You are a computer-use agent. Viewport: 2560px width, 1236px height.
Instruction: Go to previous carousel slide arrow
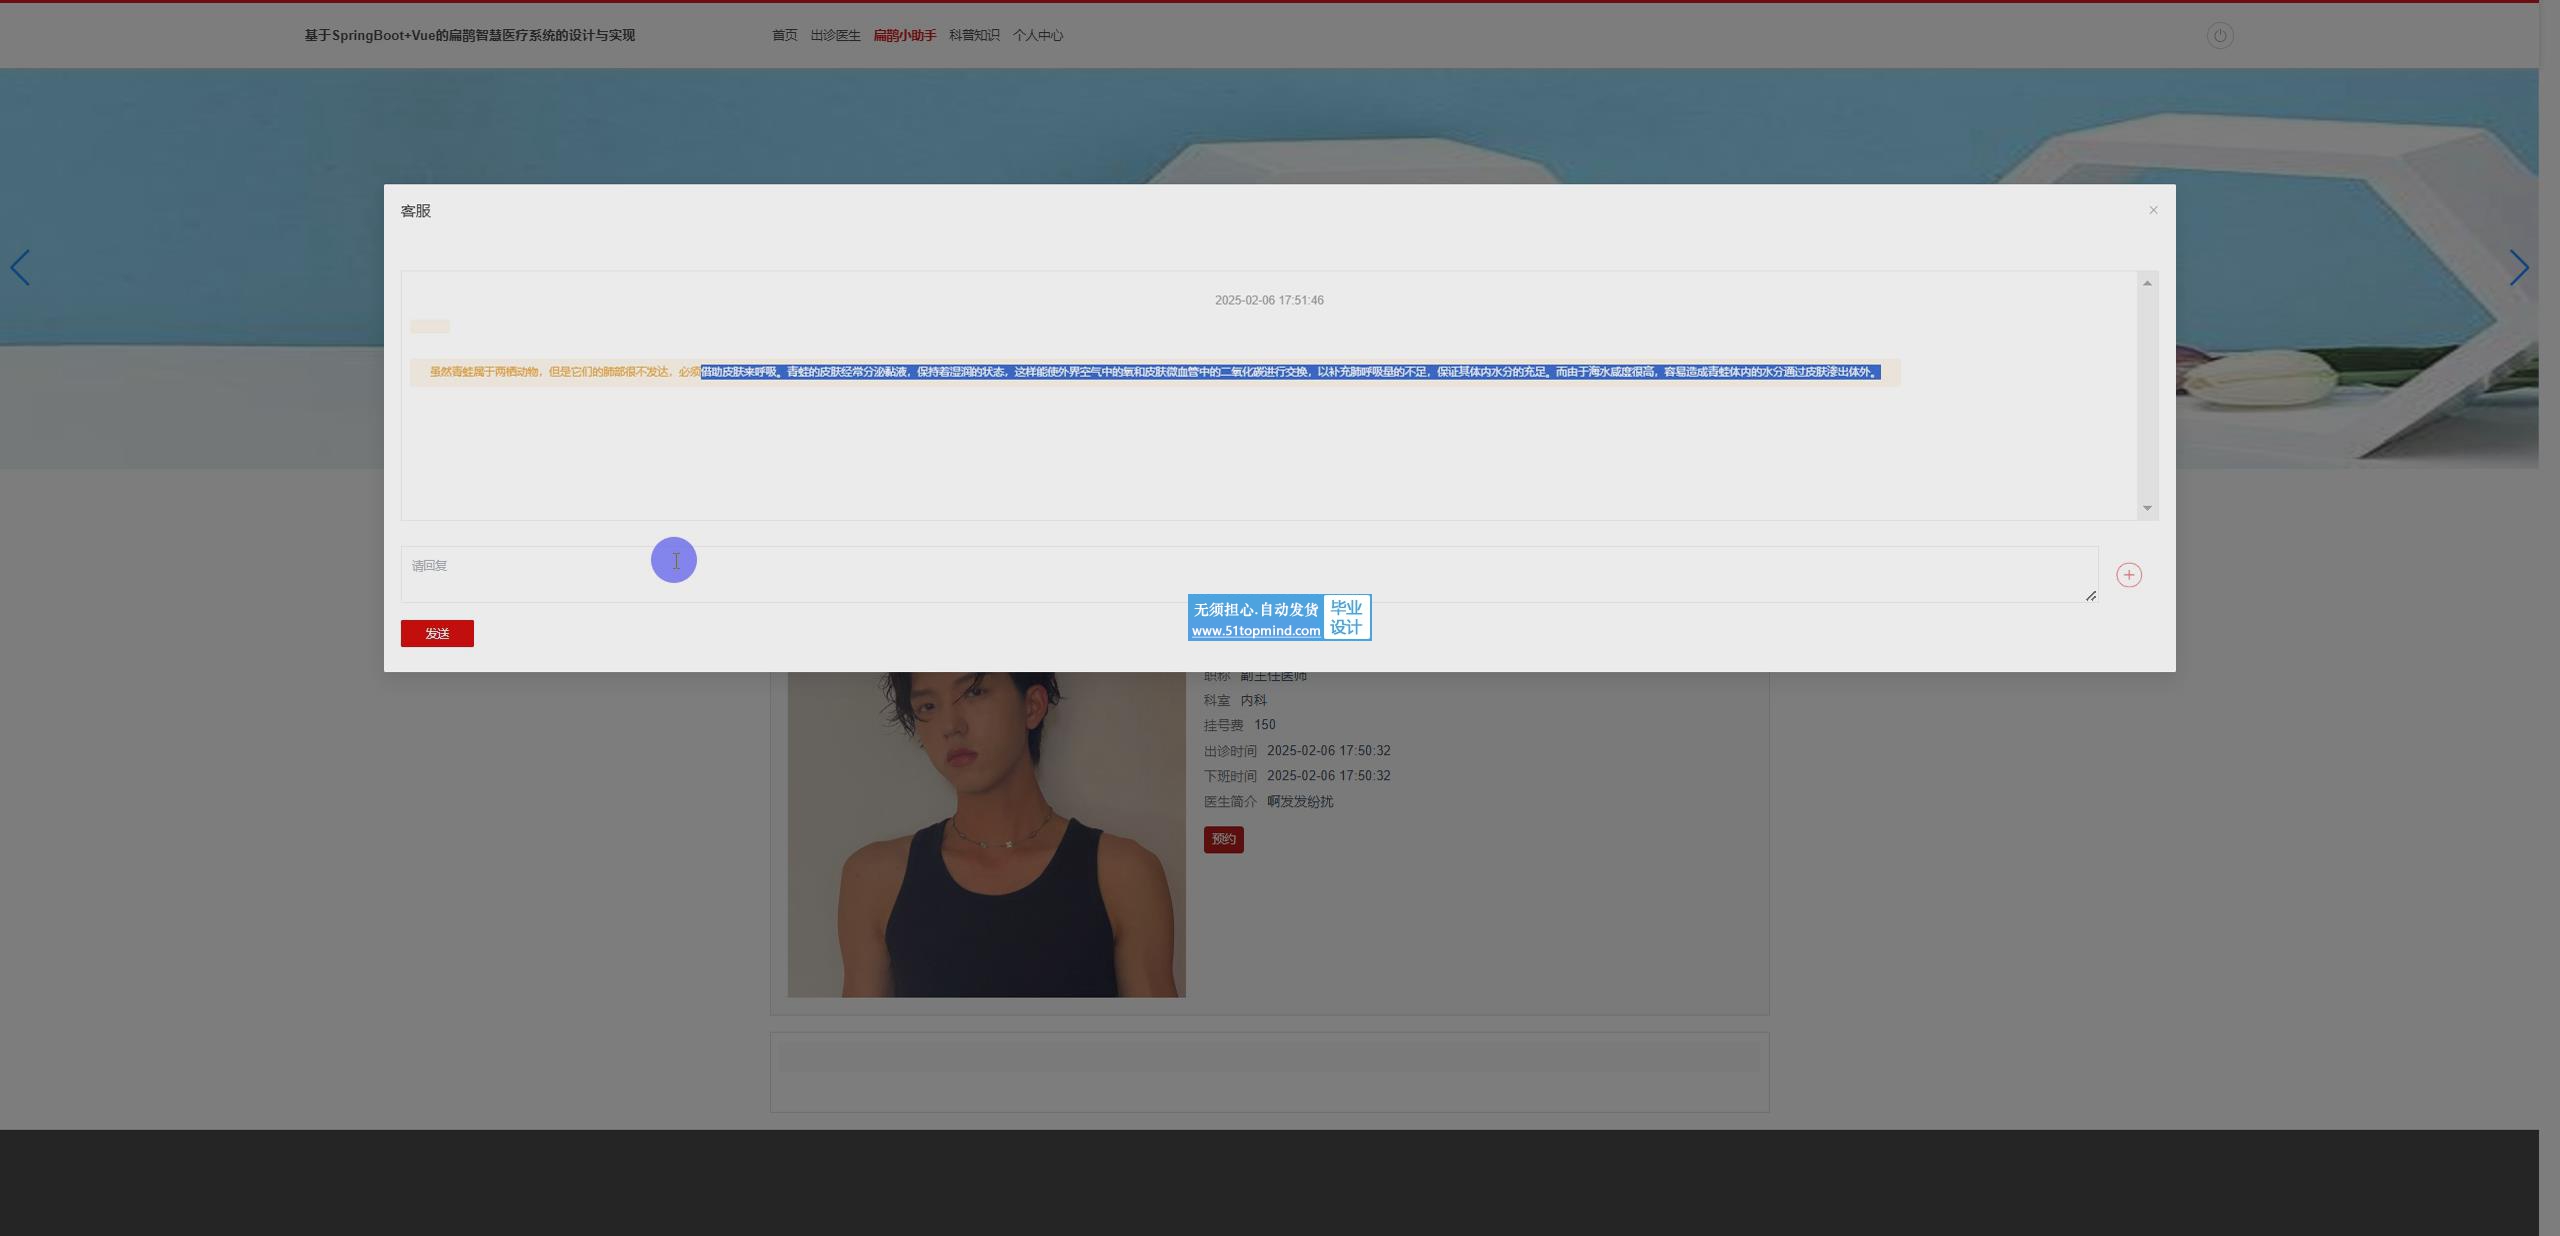[20, 268]
